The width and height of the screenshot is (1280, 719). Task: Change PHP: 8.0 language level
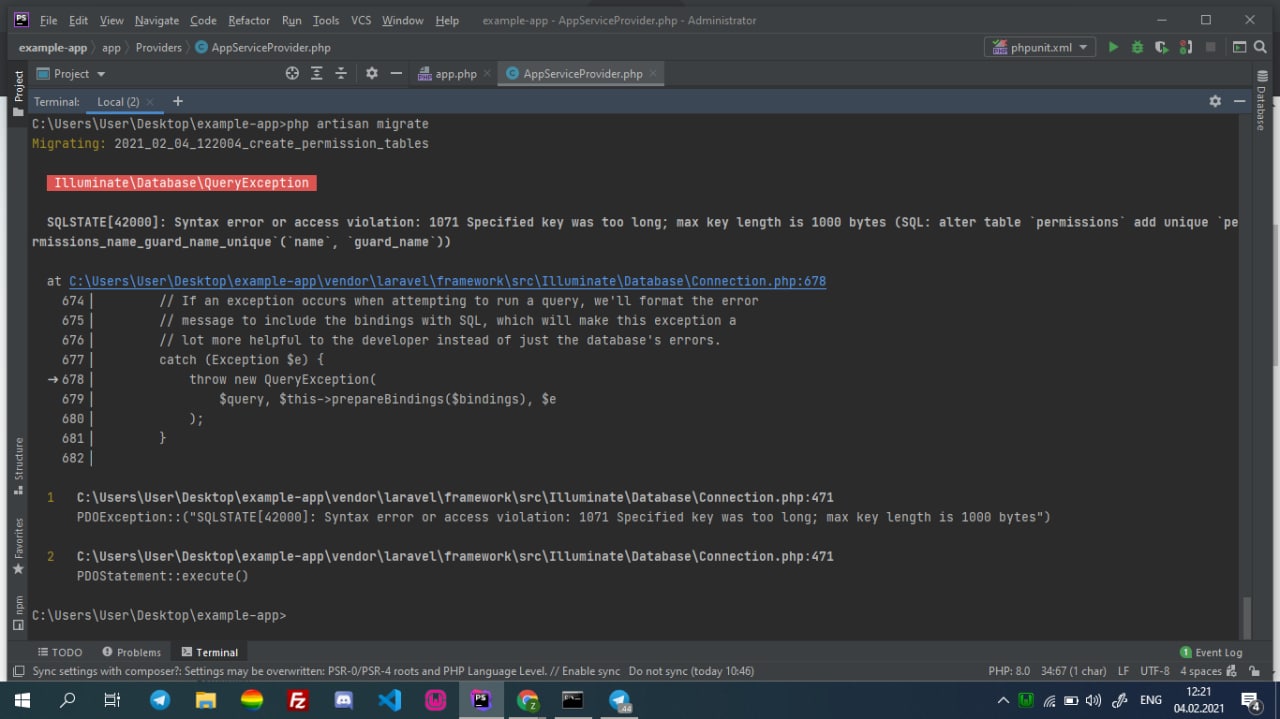1009,671
